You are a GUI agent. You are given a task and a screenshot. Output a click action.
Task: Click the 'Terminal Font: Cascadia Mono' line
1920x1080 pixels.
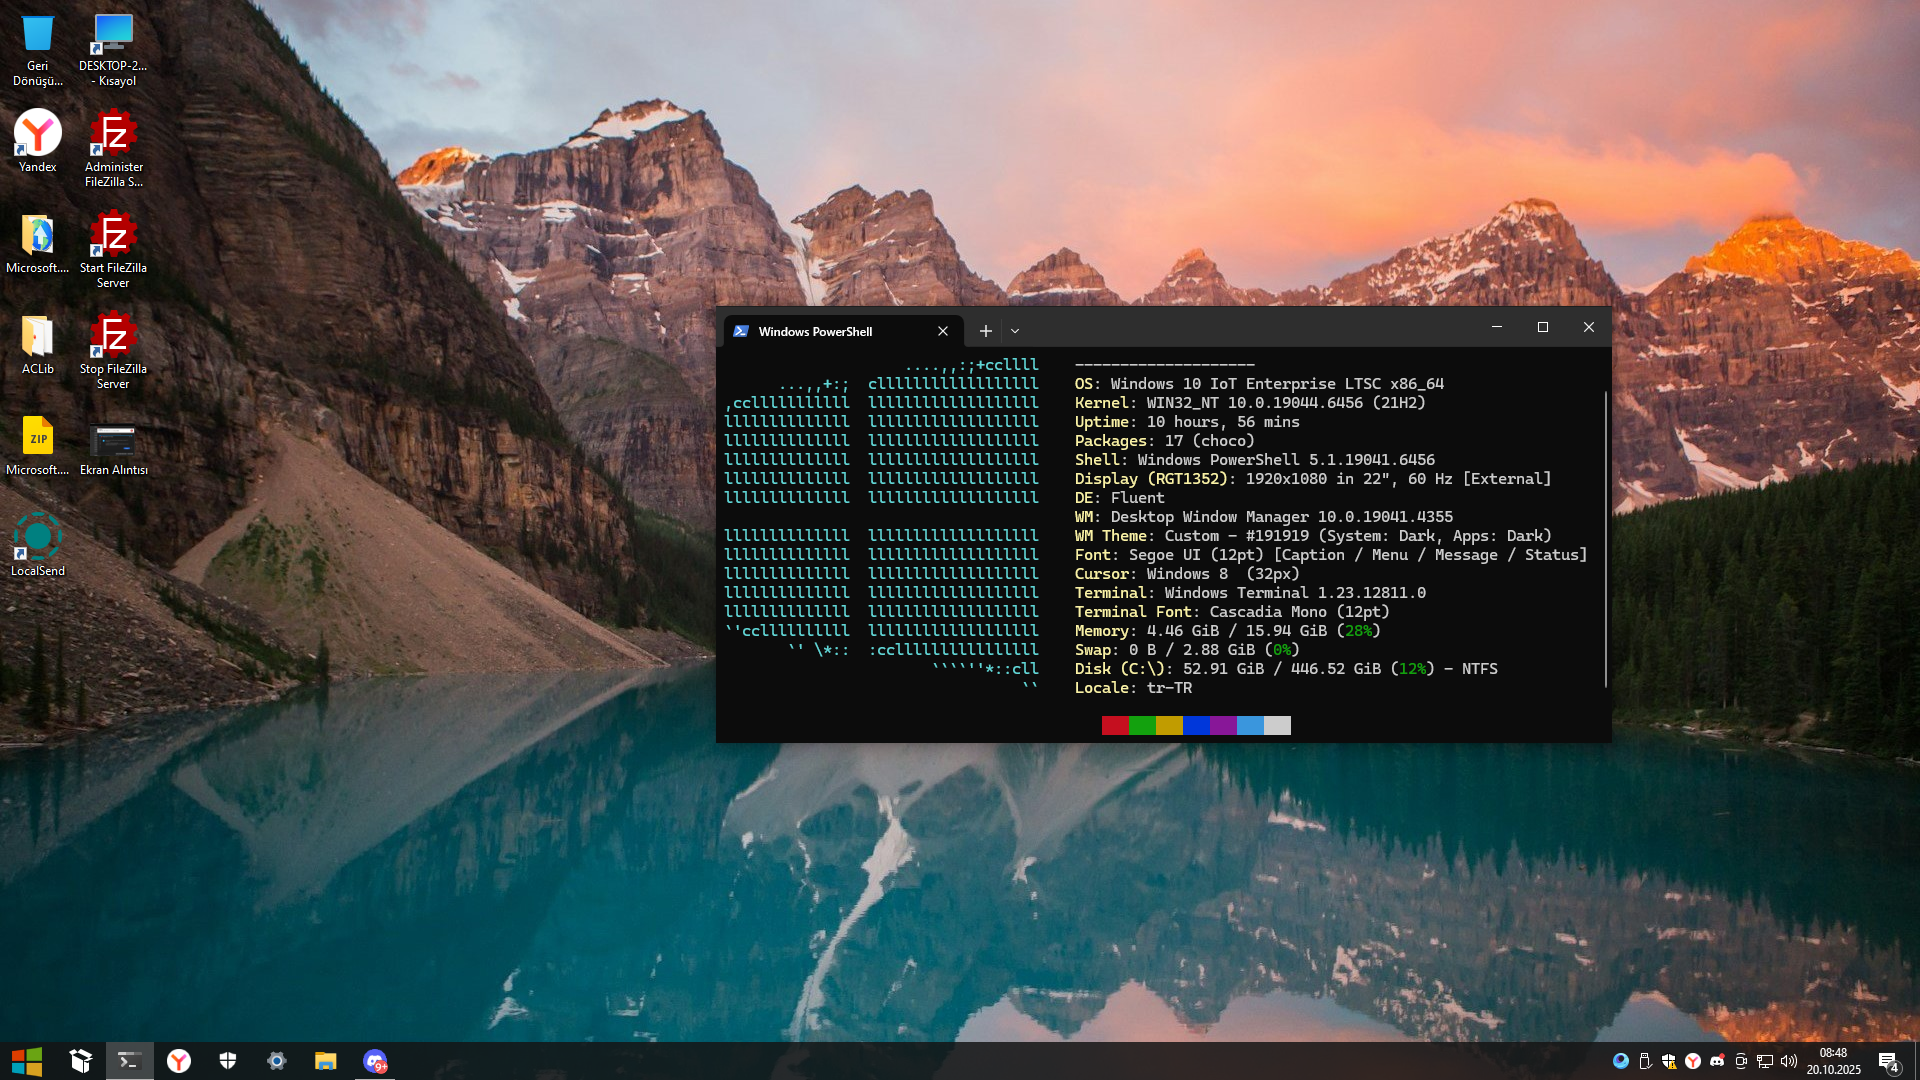point(1232,612)
